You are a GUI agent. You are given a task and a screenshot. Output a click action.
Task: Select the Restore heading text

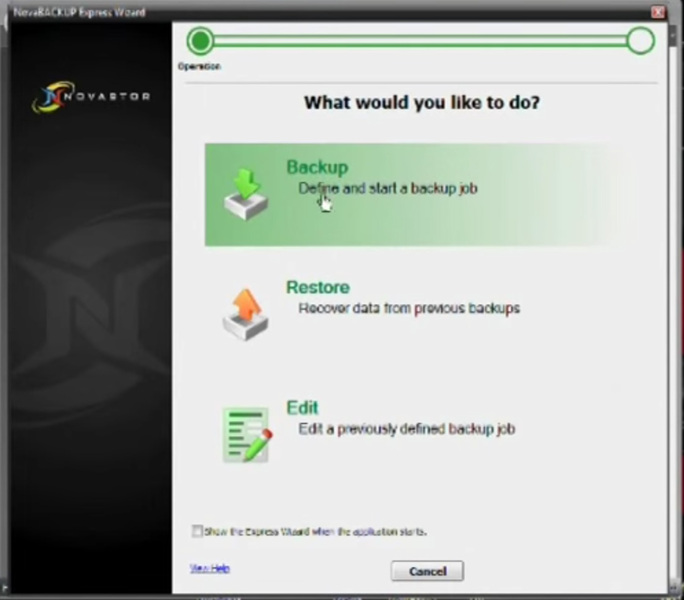tap(318, 287)
